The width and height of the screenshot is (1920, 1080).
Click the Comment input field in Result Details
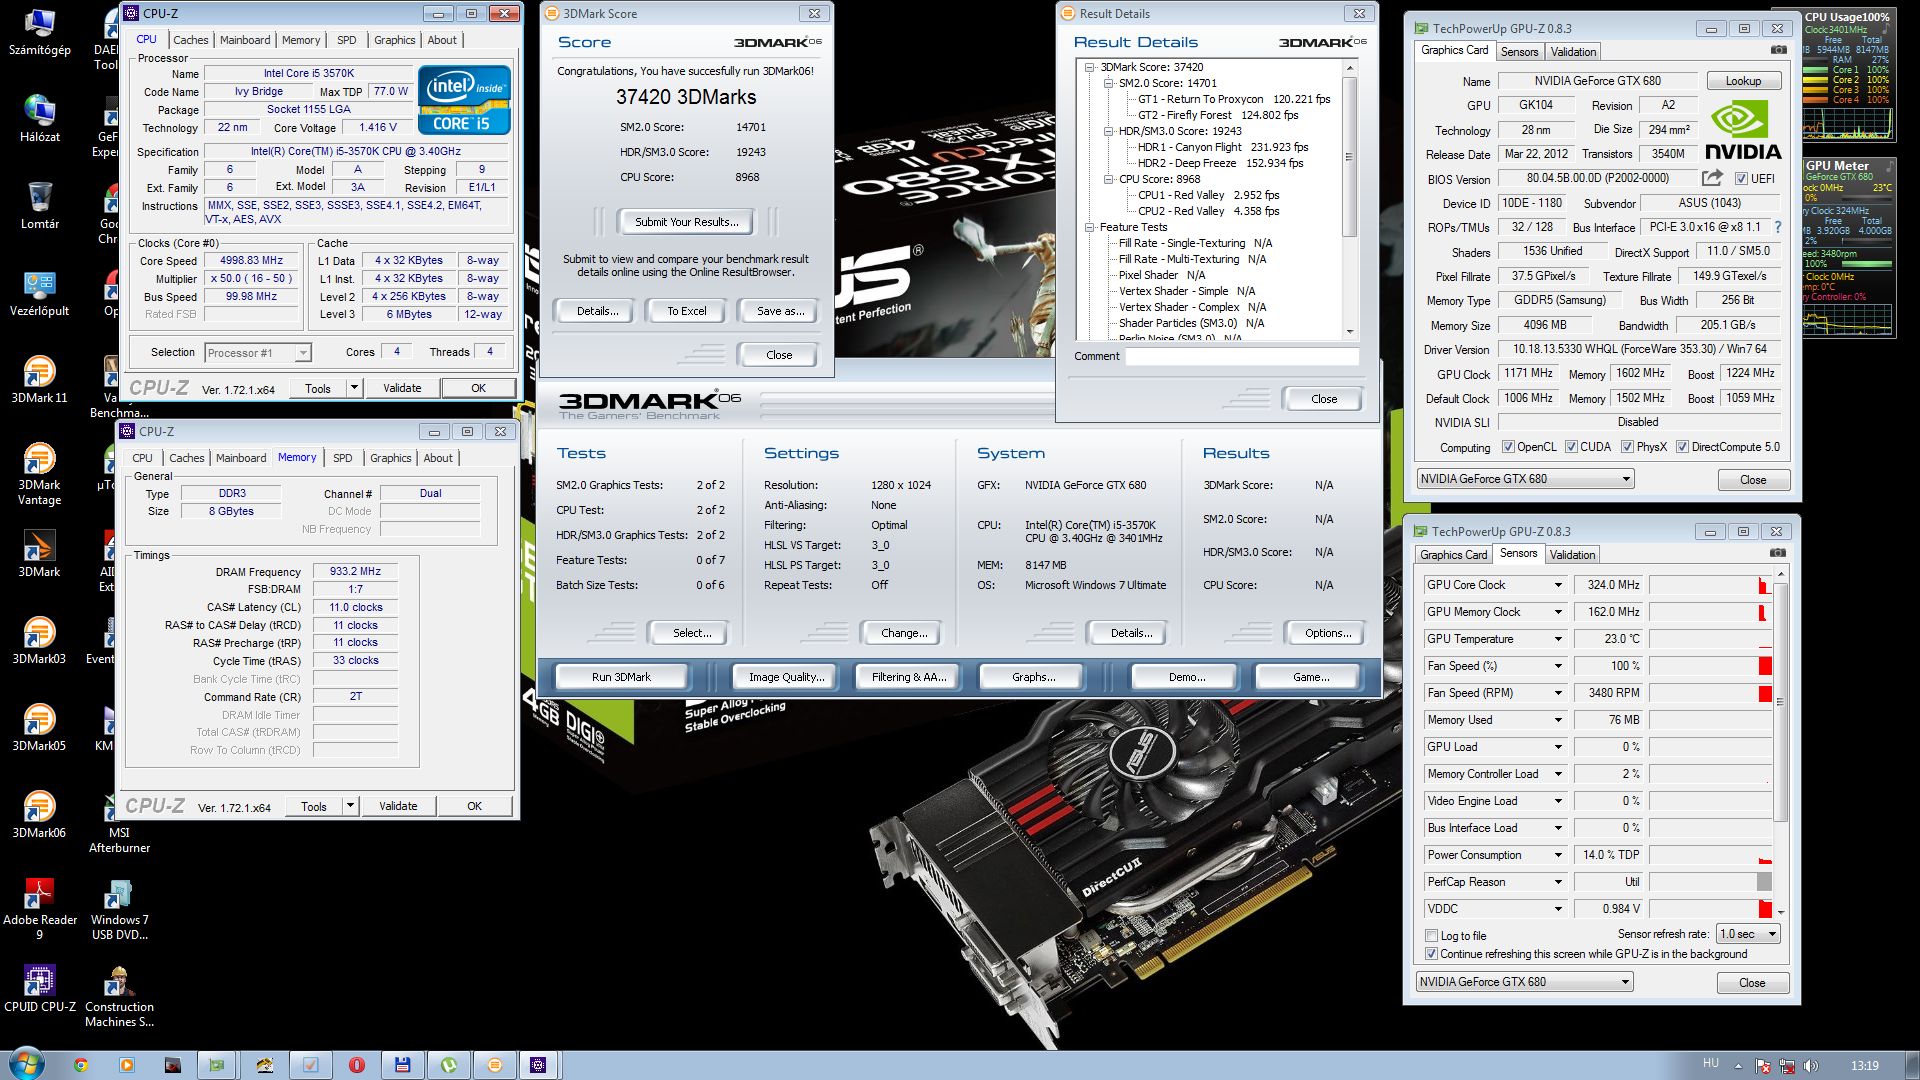pos(1242,356)
